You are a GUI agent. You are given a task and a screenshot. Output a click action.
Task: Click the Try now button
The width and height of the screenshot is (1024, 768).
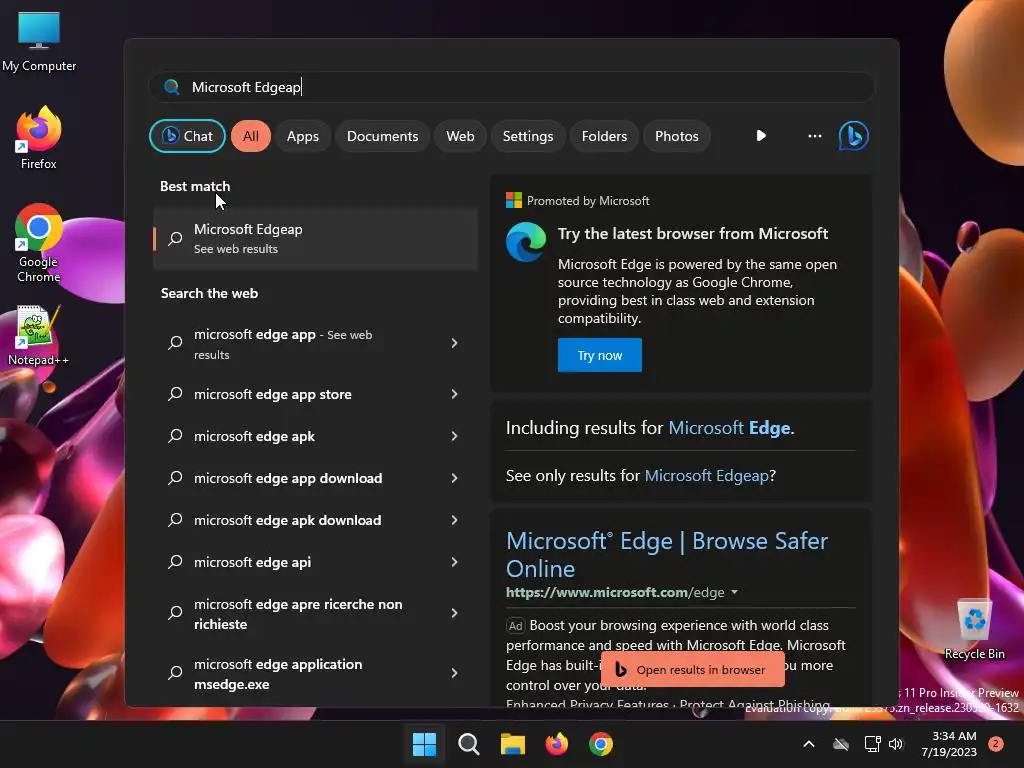click(x=600, y=355)
